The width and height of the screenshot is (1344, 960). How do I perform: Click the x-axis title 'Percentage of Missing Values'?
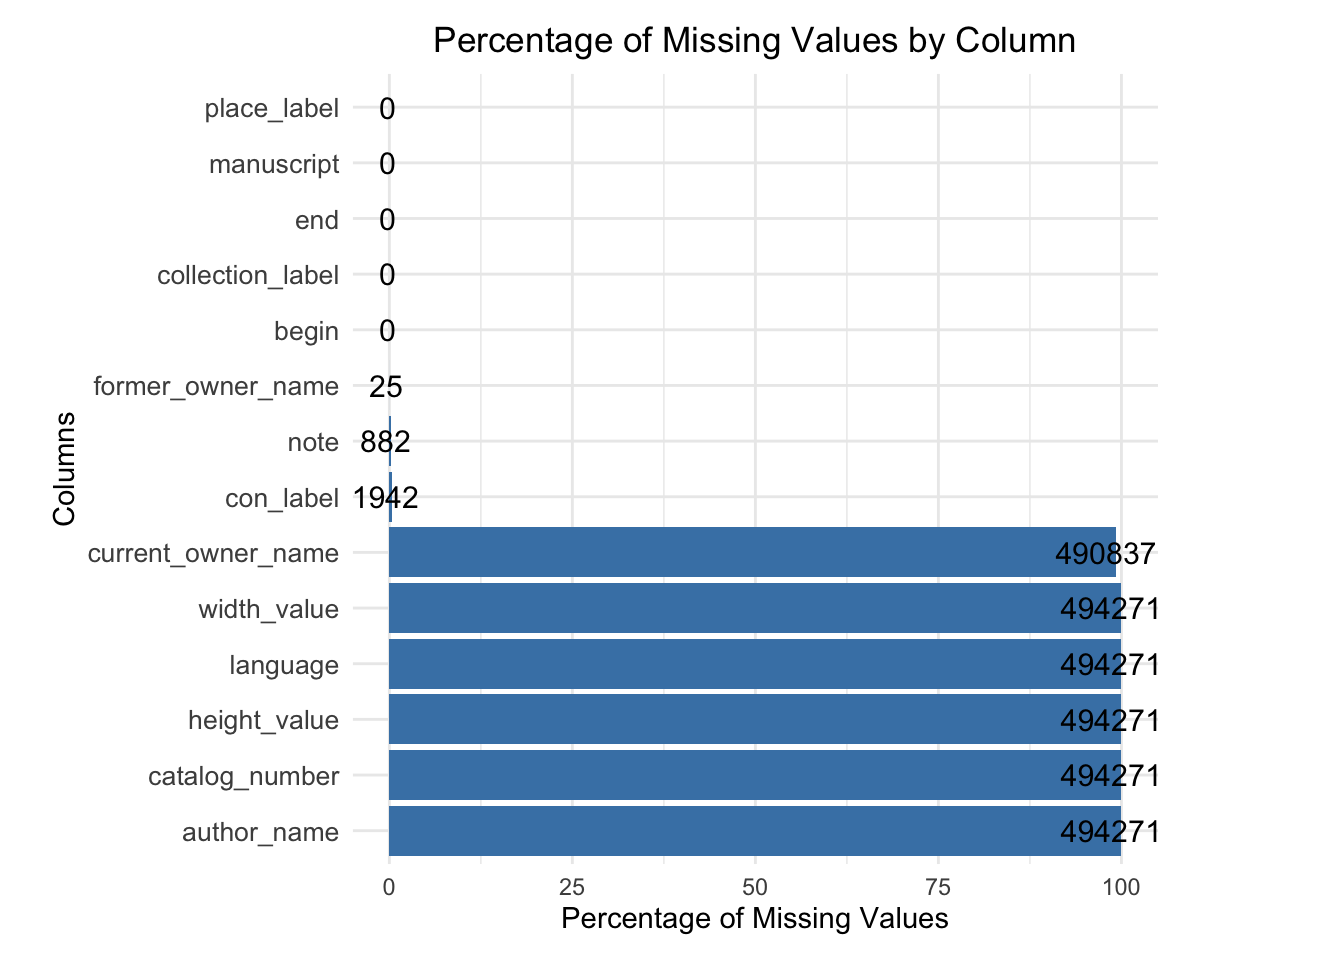tap(755, 918)
